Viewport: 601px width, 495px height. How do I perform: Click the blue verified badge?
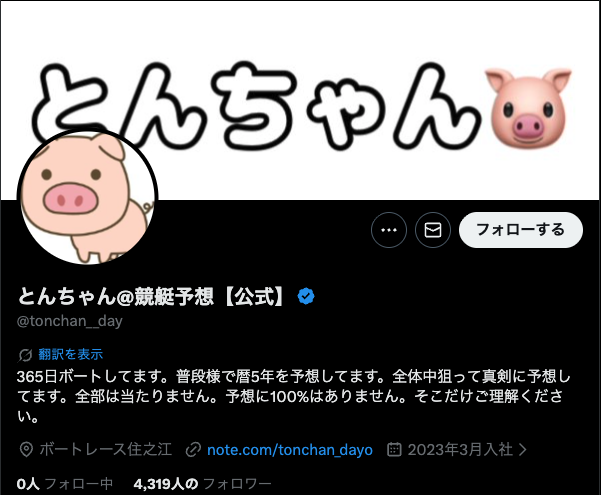306,296
